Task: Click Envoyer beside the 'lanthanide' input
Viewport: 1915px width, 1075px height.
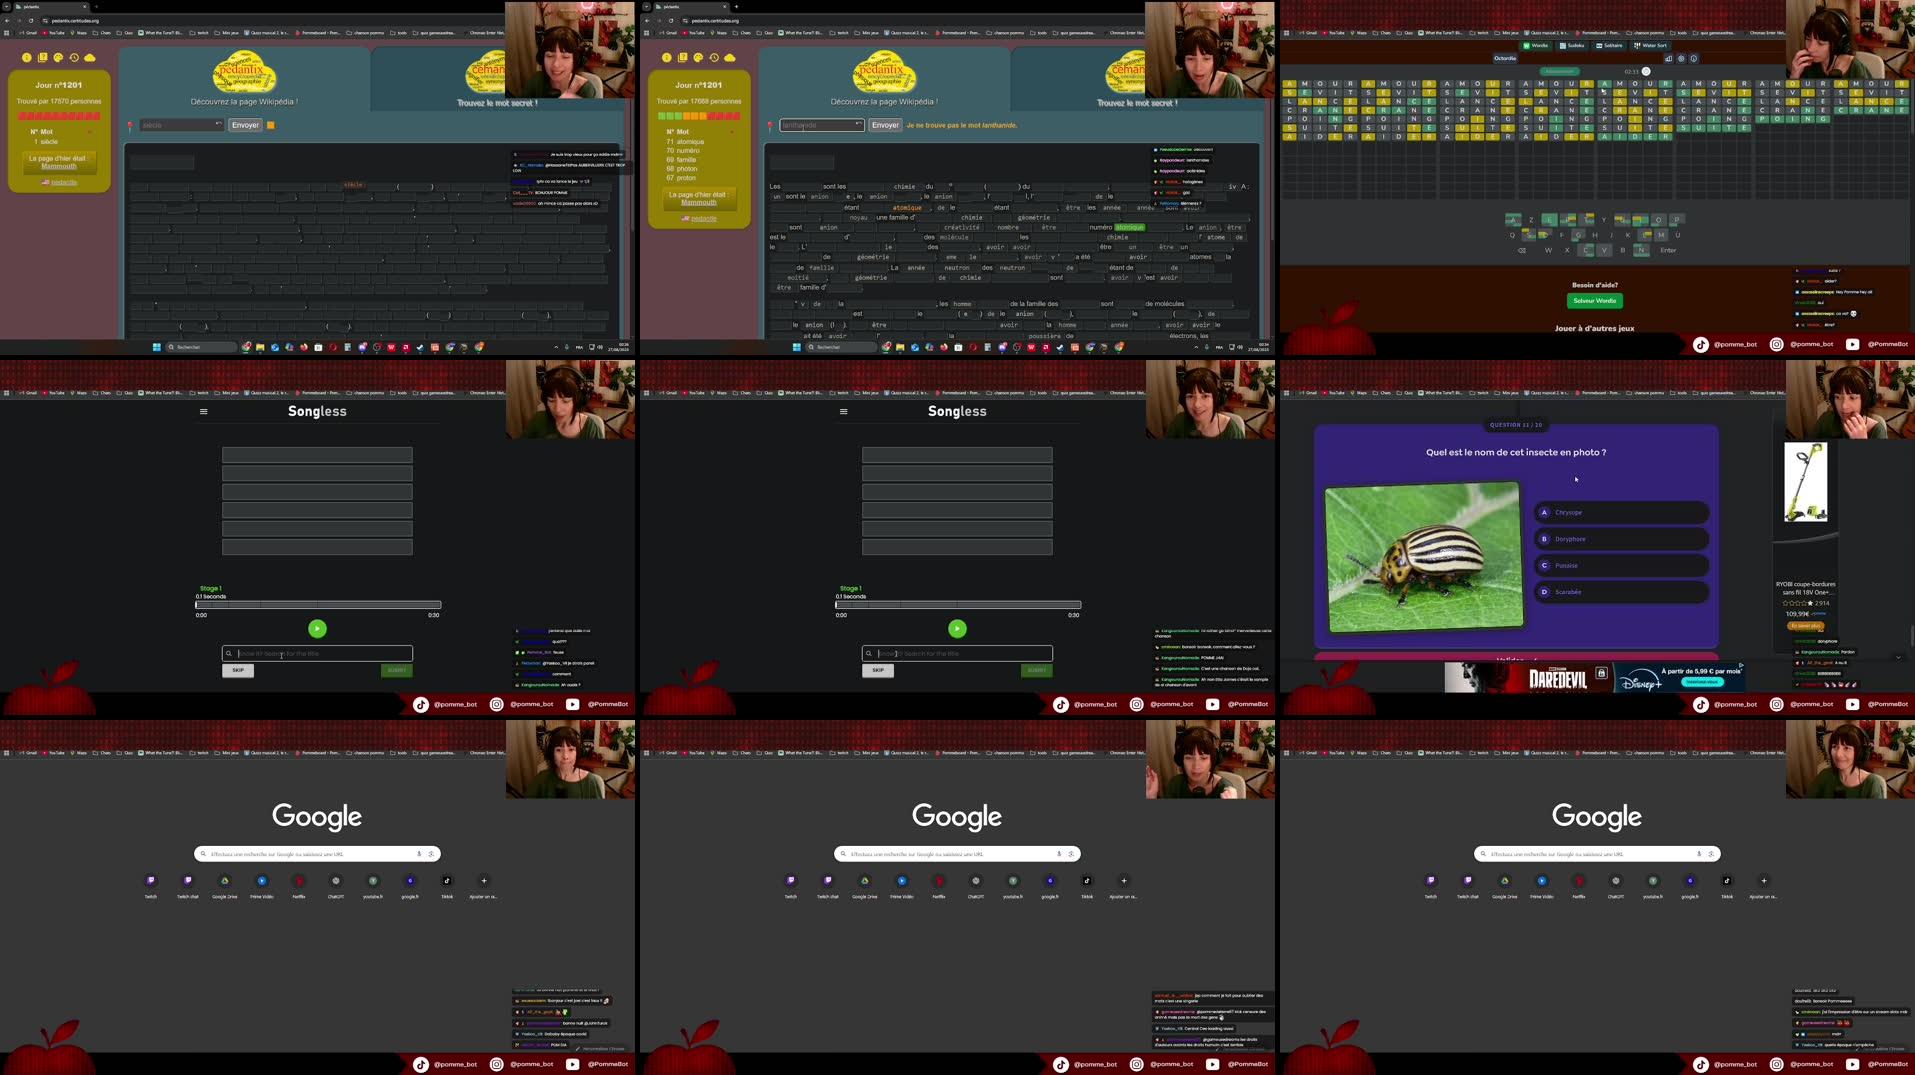Action: (885, 125)
